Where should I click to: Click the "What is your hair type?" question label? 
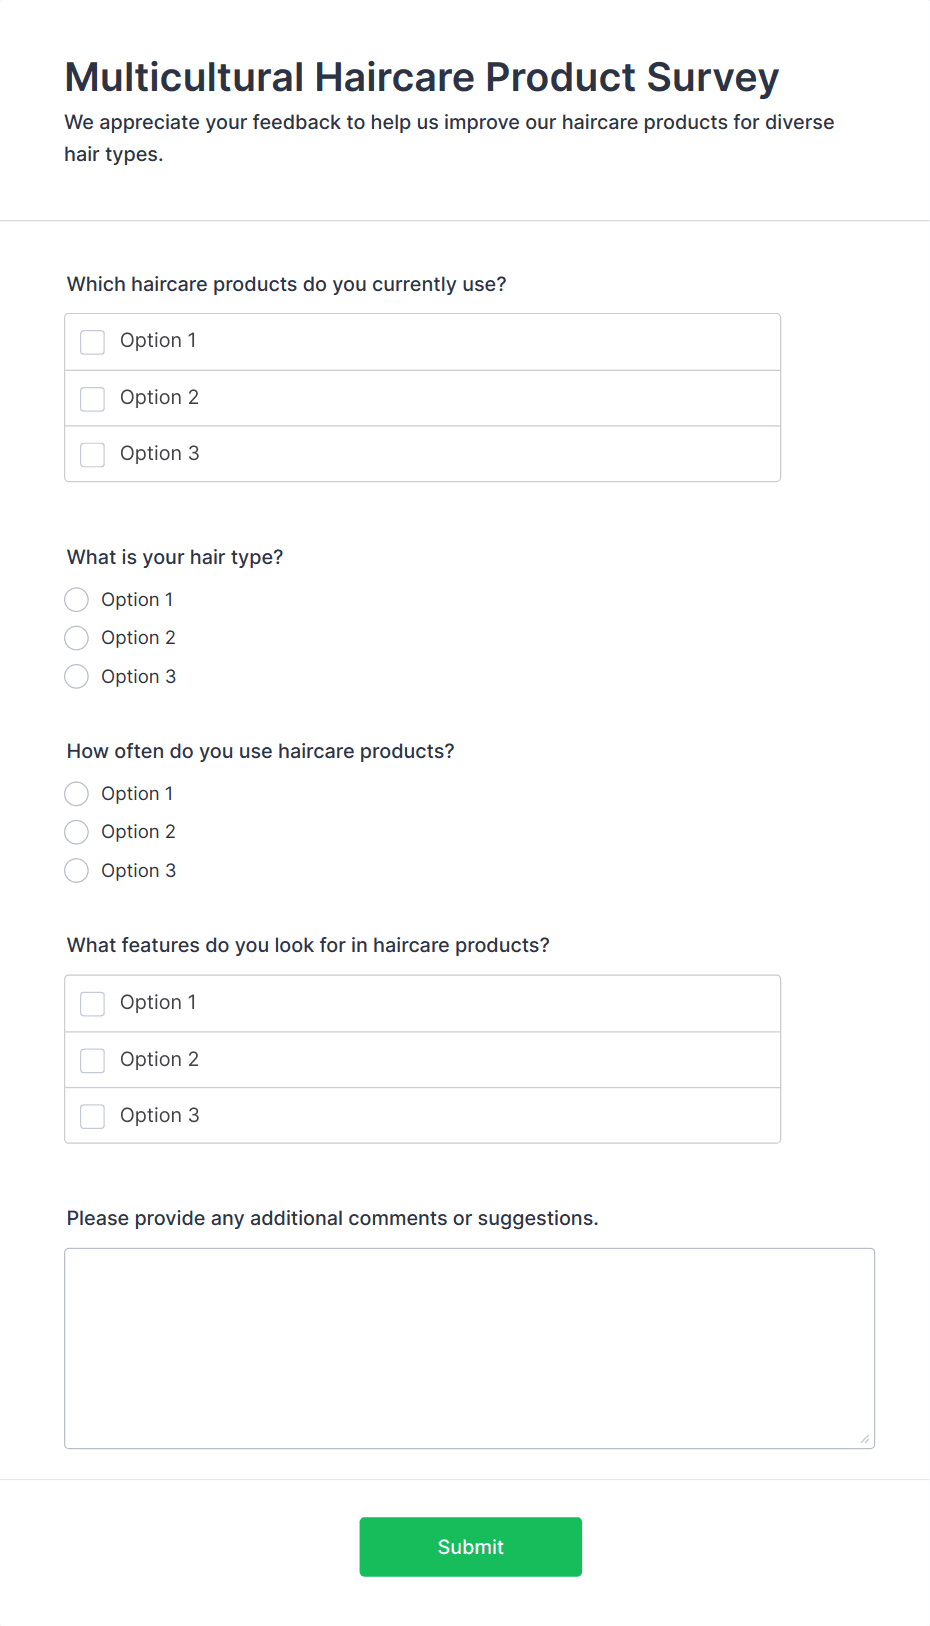click(175, 557)
